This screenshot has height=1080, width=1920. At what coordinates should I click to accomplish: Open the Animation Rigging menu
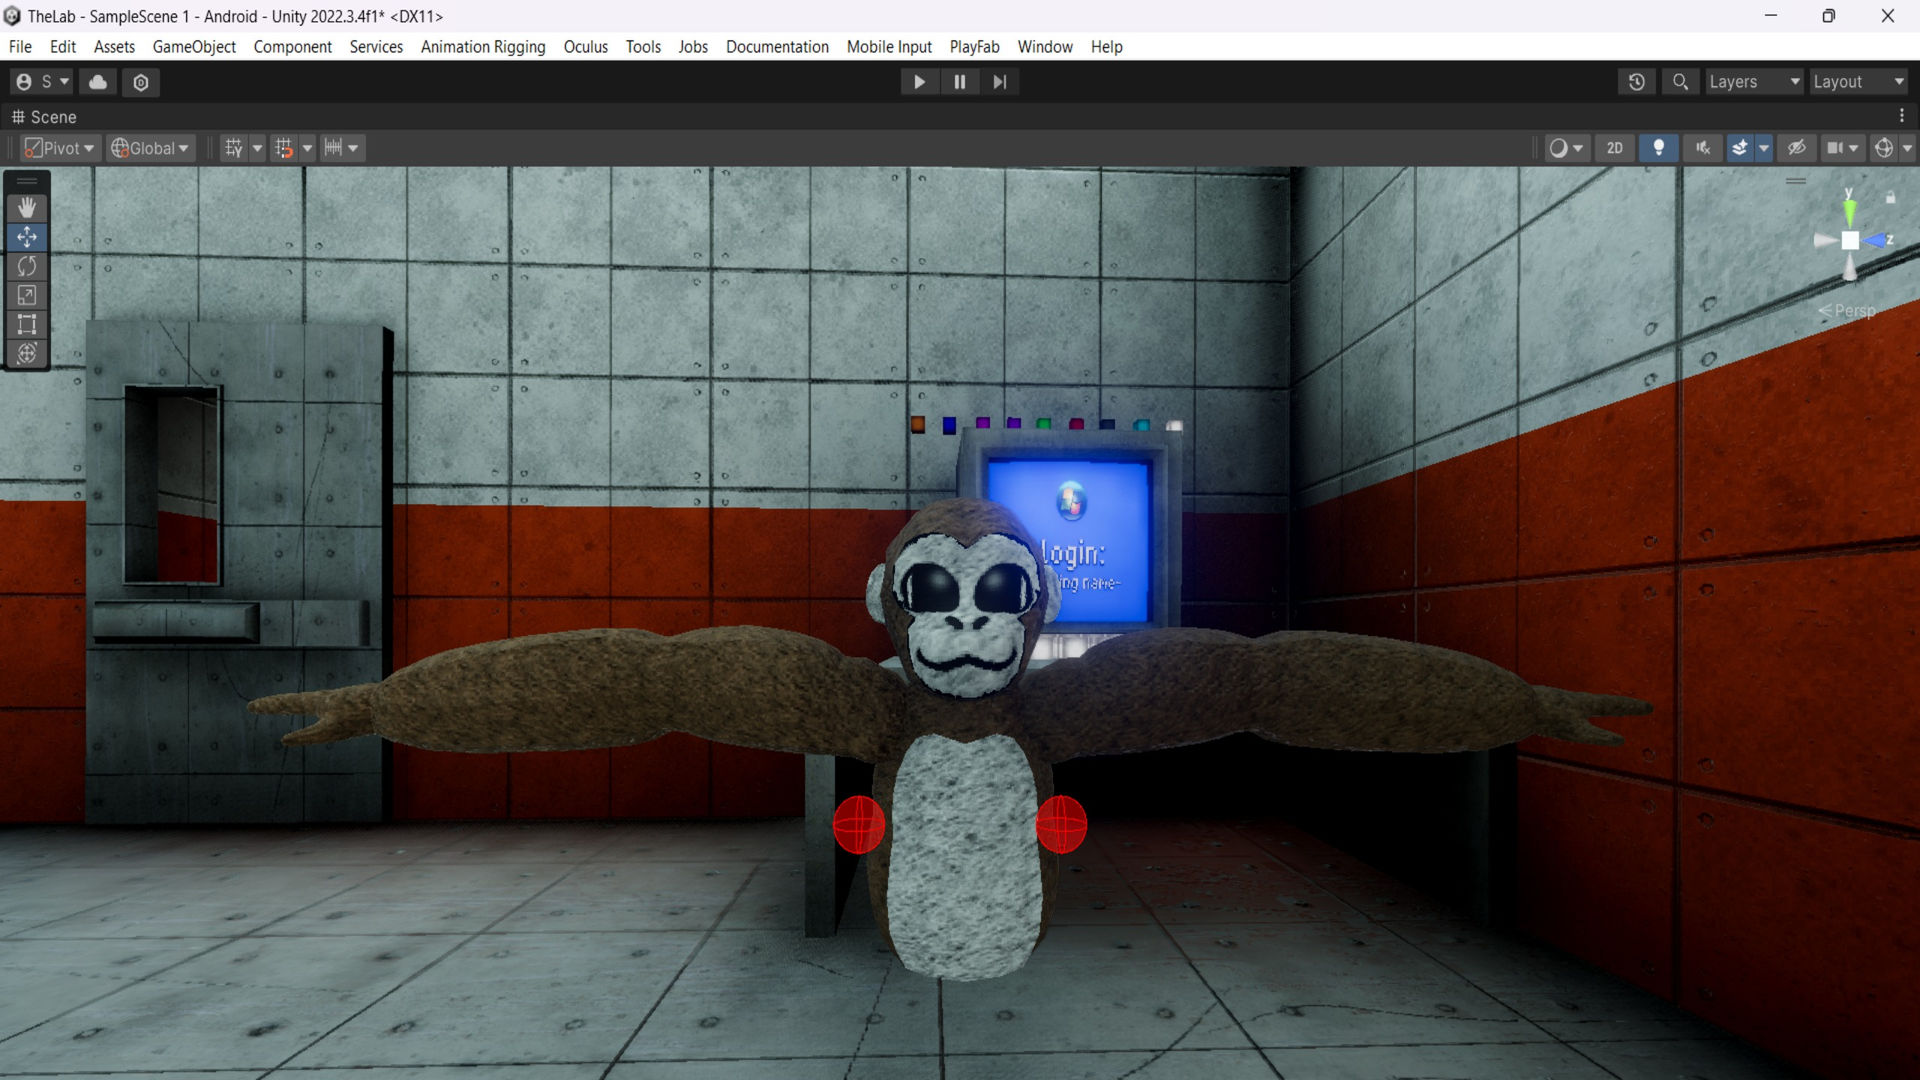click(483, 47)
